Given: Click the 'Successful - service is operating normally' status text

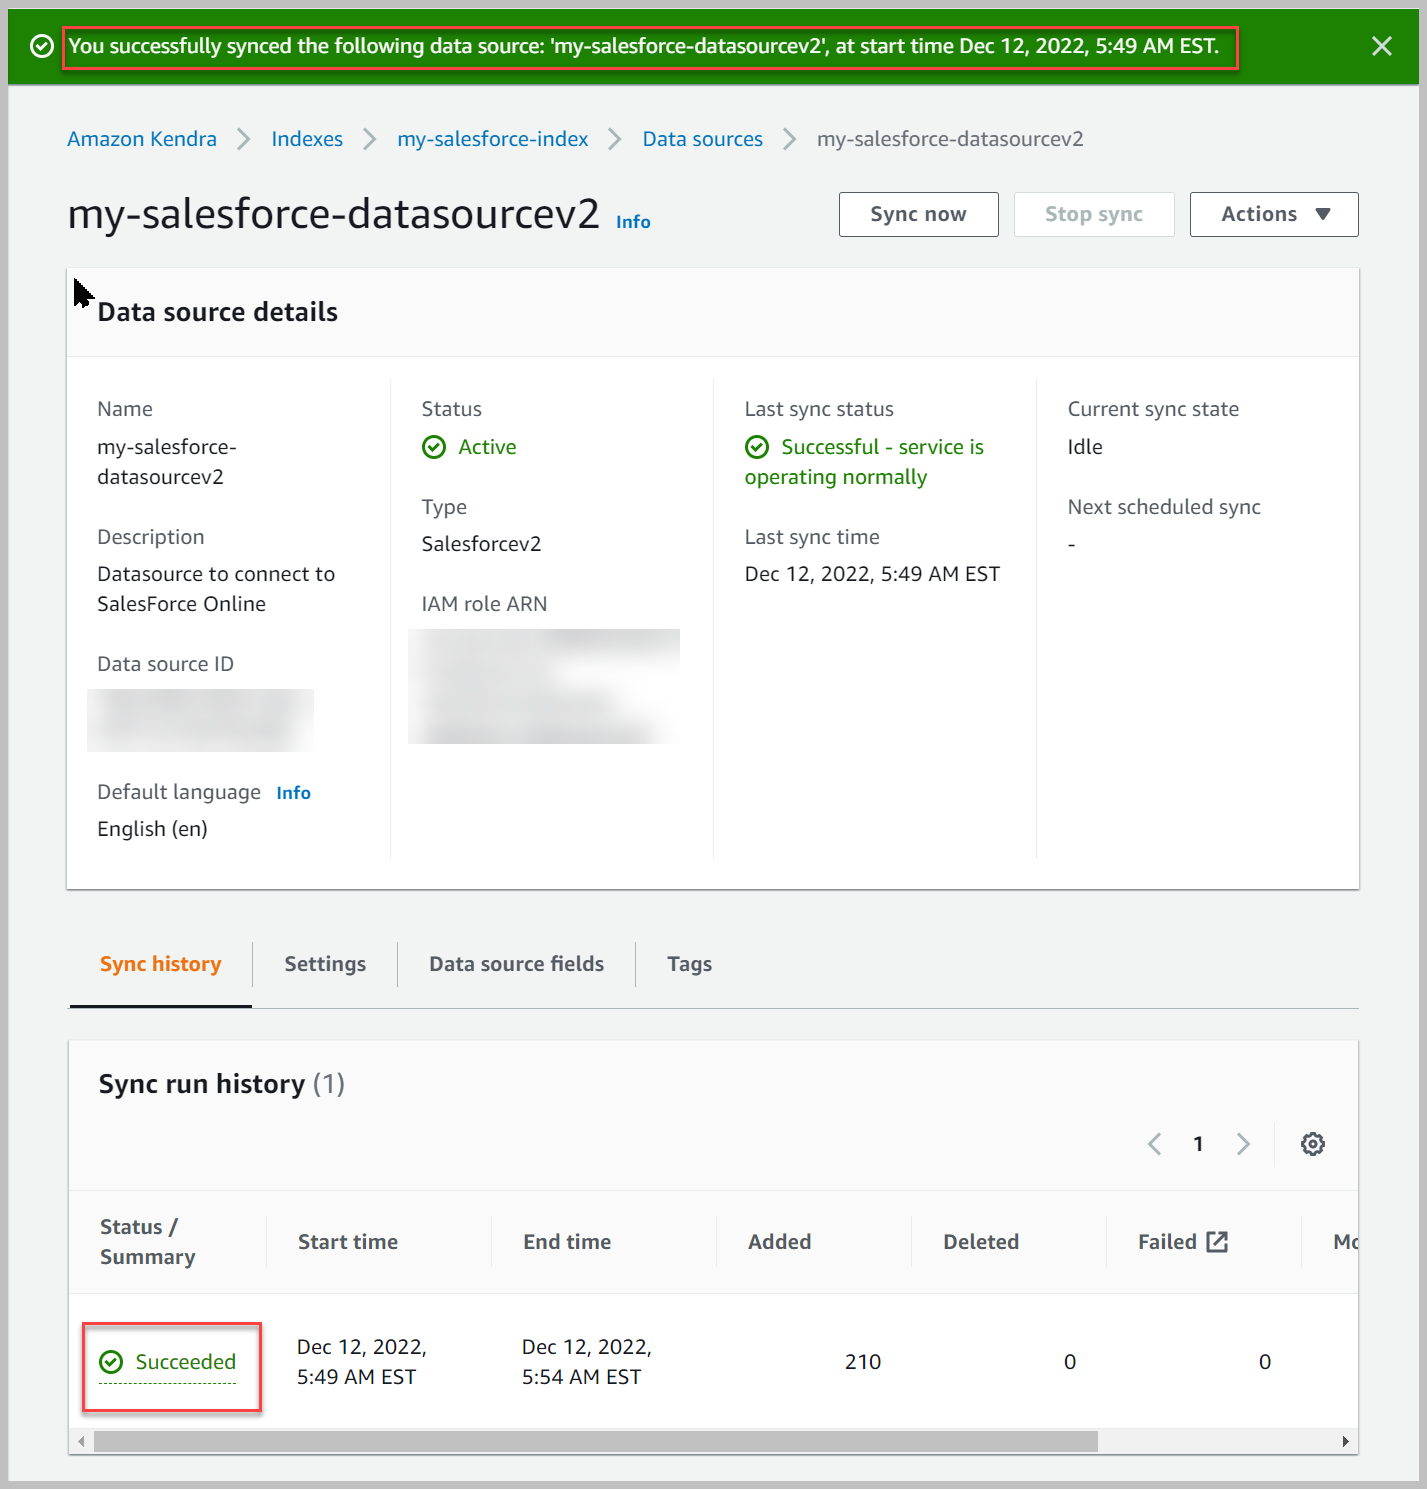Looking at the screenshot, I should pos(864,462).
